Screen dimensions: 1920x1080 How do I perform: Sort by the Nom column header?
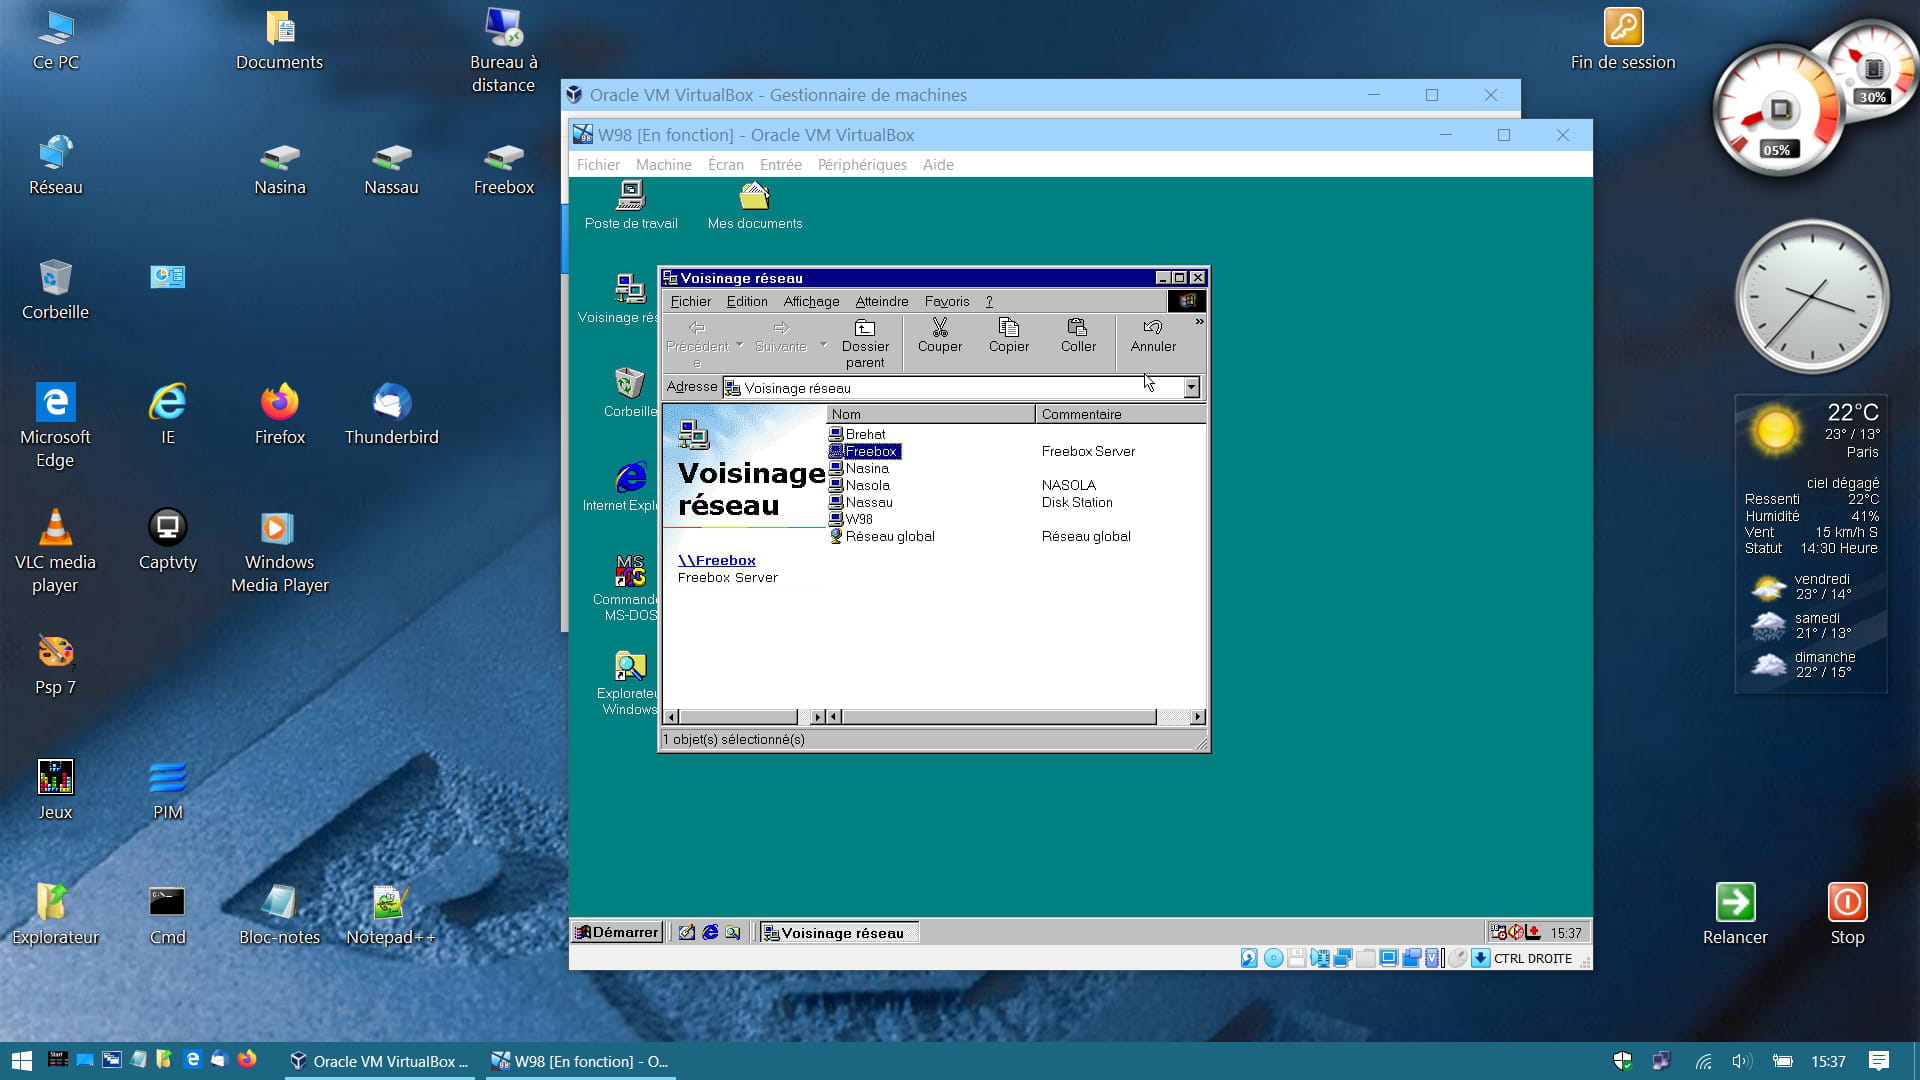pos(931,414)
